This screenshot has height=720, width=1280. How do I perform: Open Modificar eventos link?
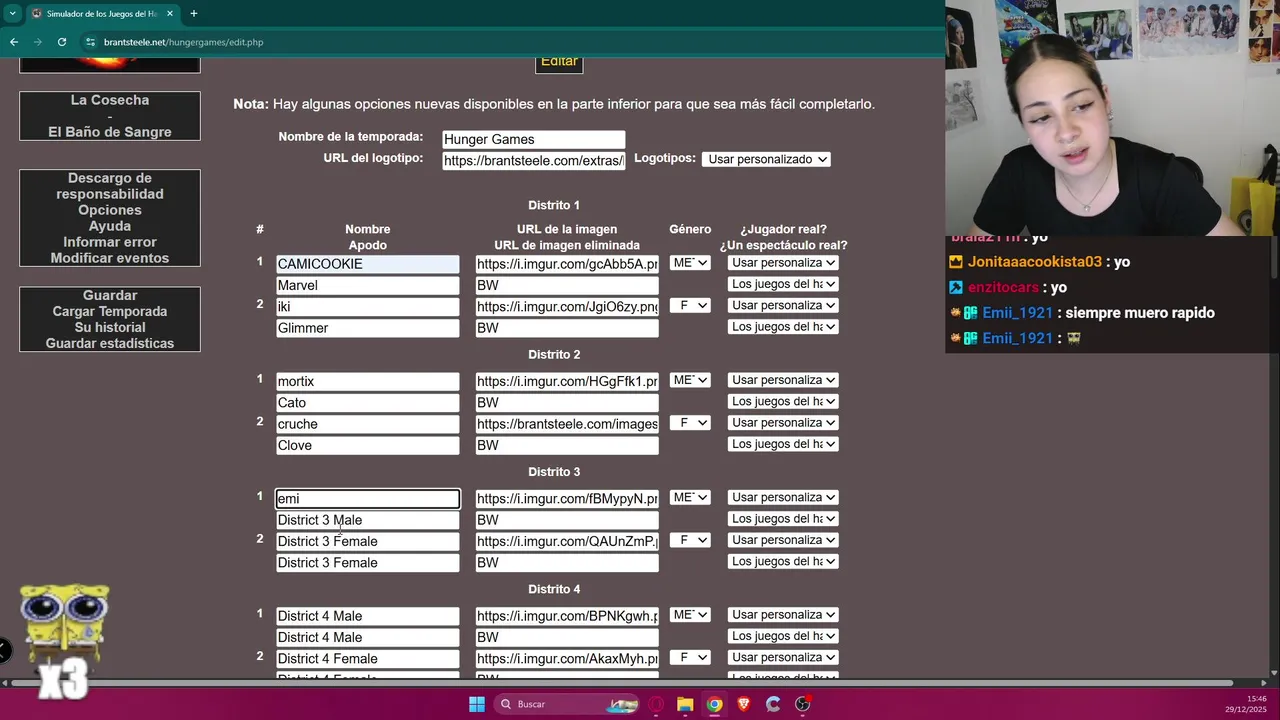(110, 258)
